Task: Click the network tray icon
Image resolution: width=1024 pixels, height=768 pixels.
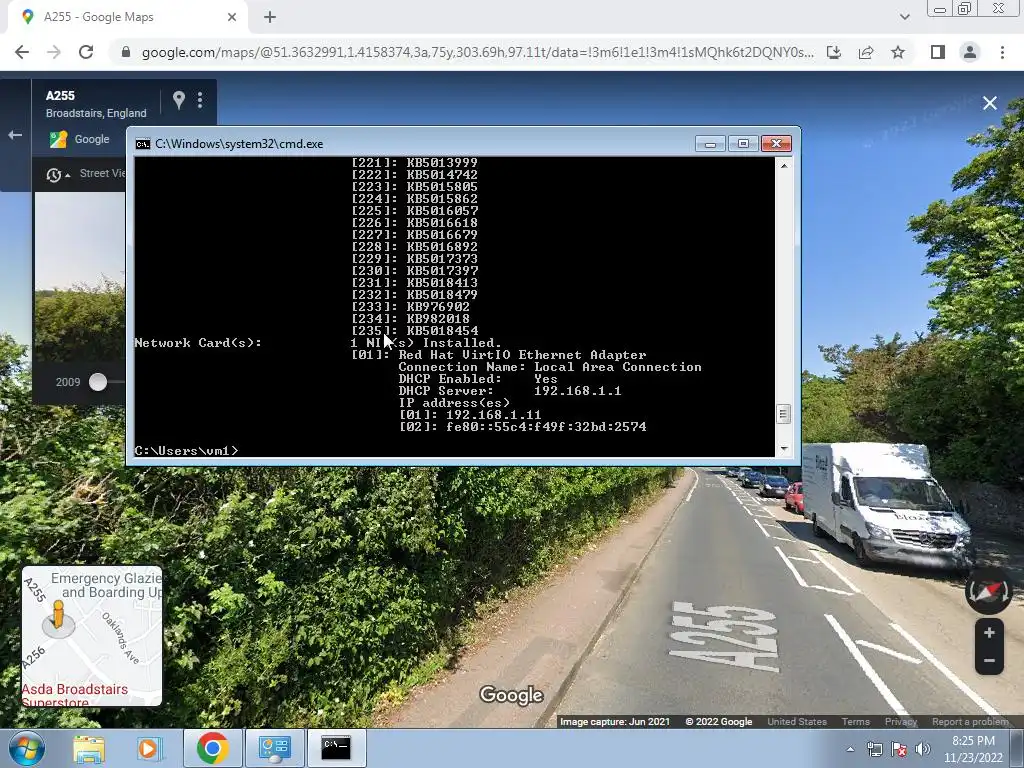Action: point(874,749)
